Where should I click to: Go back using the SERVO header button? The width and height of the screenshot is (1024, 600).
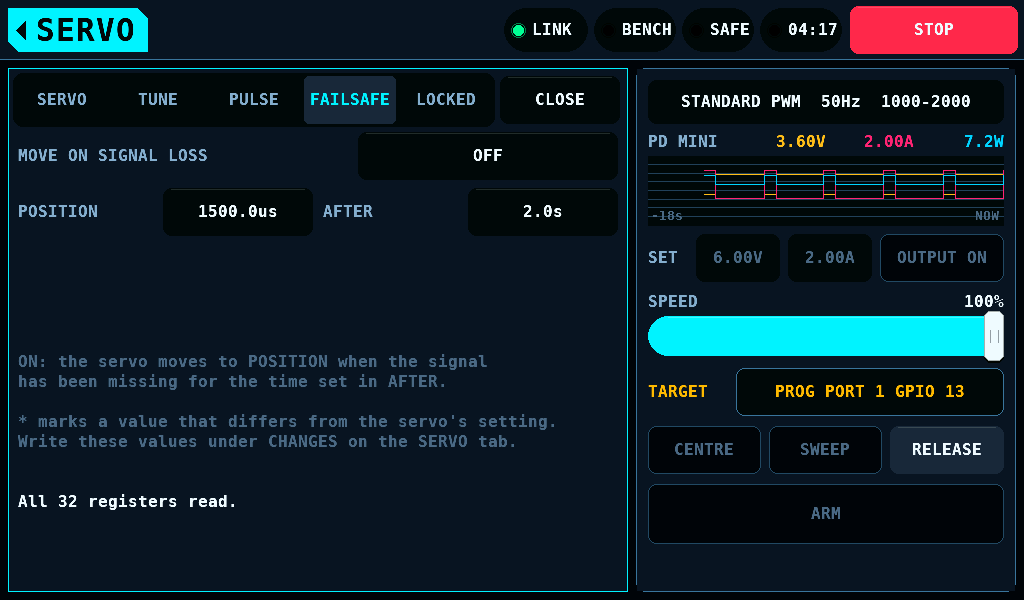[x=78, y=30]
